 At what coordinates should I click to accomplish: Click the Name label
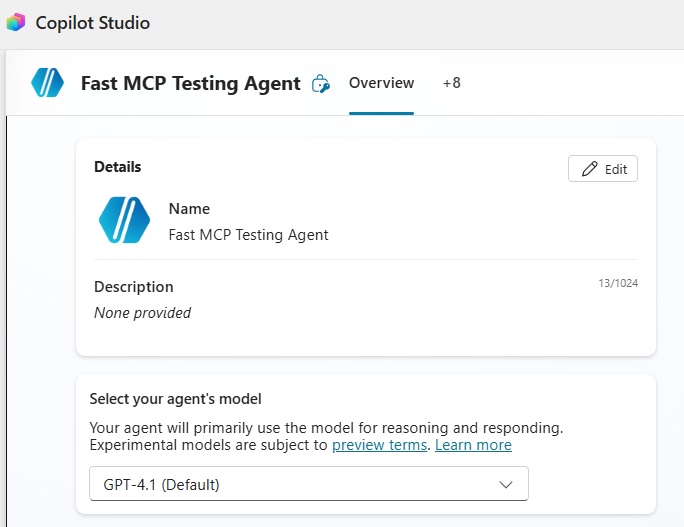pos(189,209)
